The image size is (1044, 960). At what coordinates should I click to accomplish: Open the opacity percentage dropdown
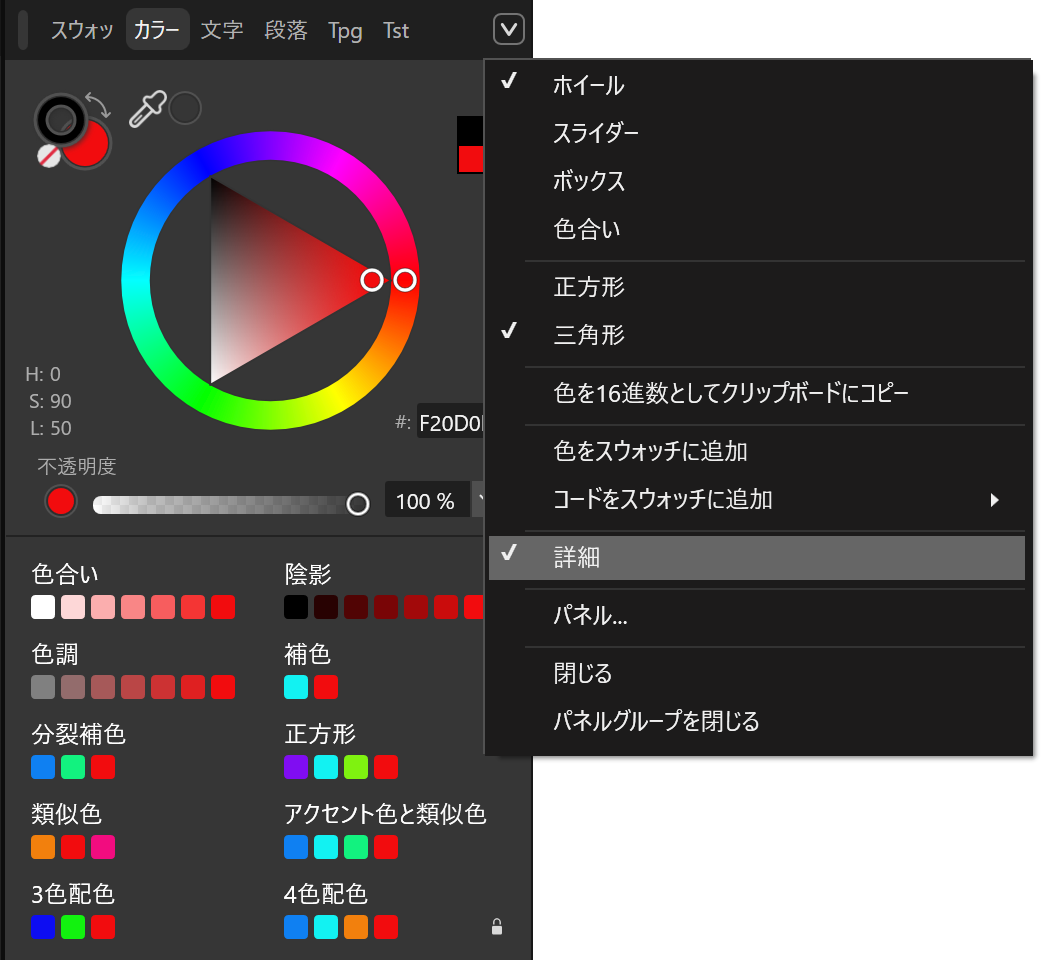481,500
